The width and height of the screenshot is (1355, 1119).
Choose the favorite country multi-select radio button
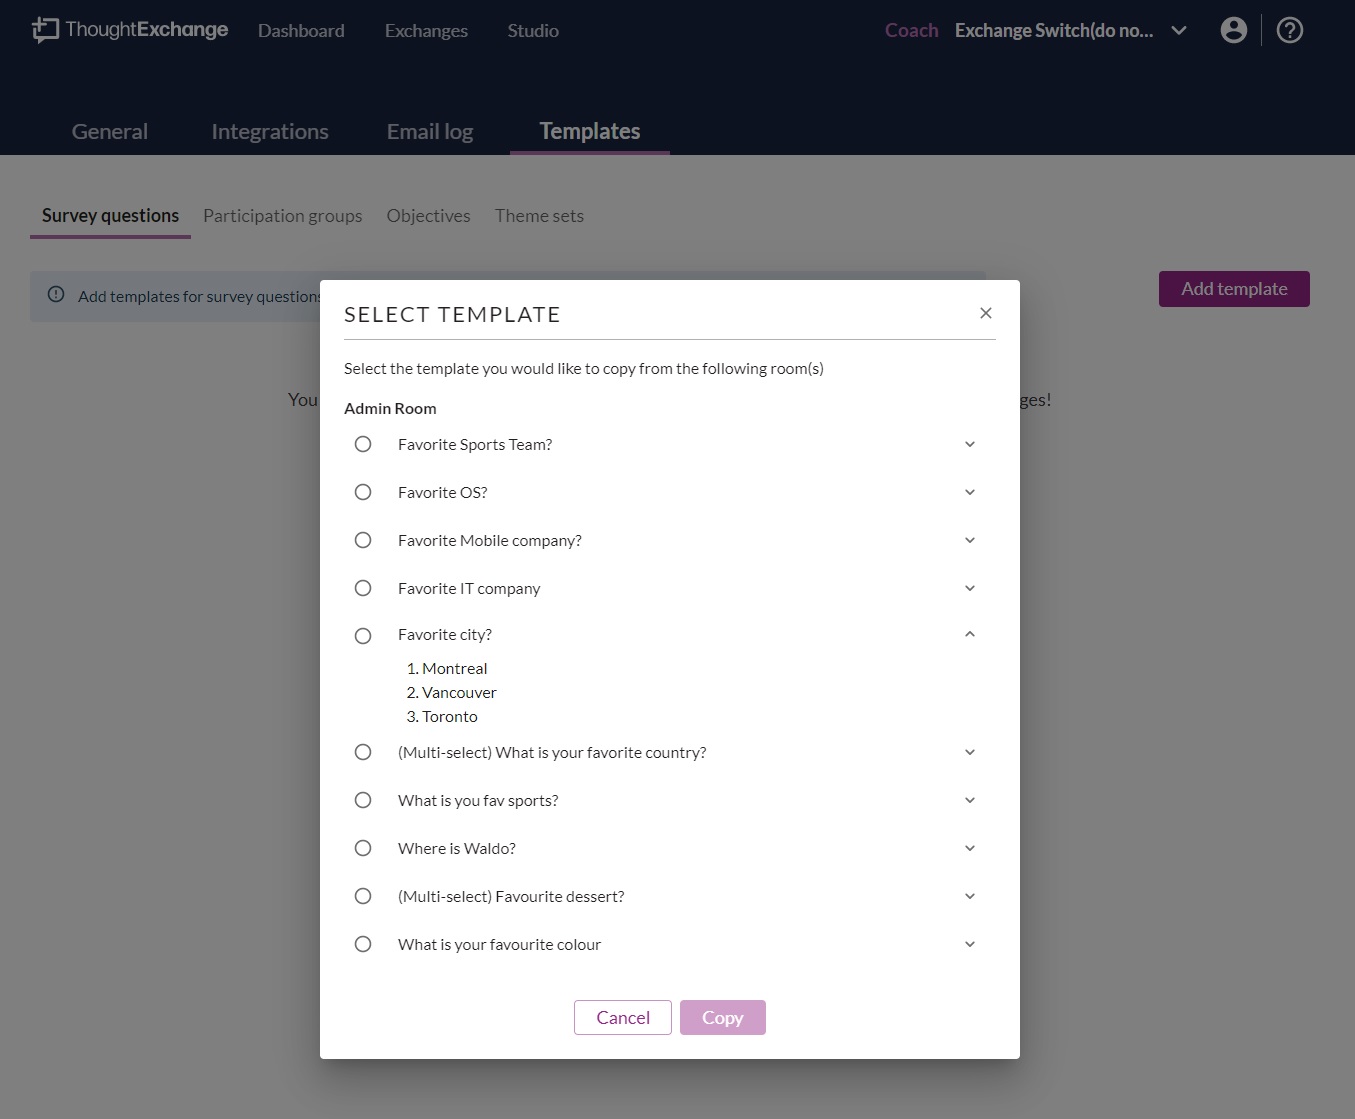point(363,752)
